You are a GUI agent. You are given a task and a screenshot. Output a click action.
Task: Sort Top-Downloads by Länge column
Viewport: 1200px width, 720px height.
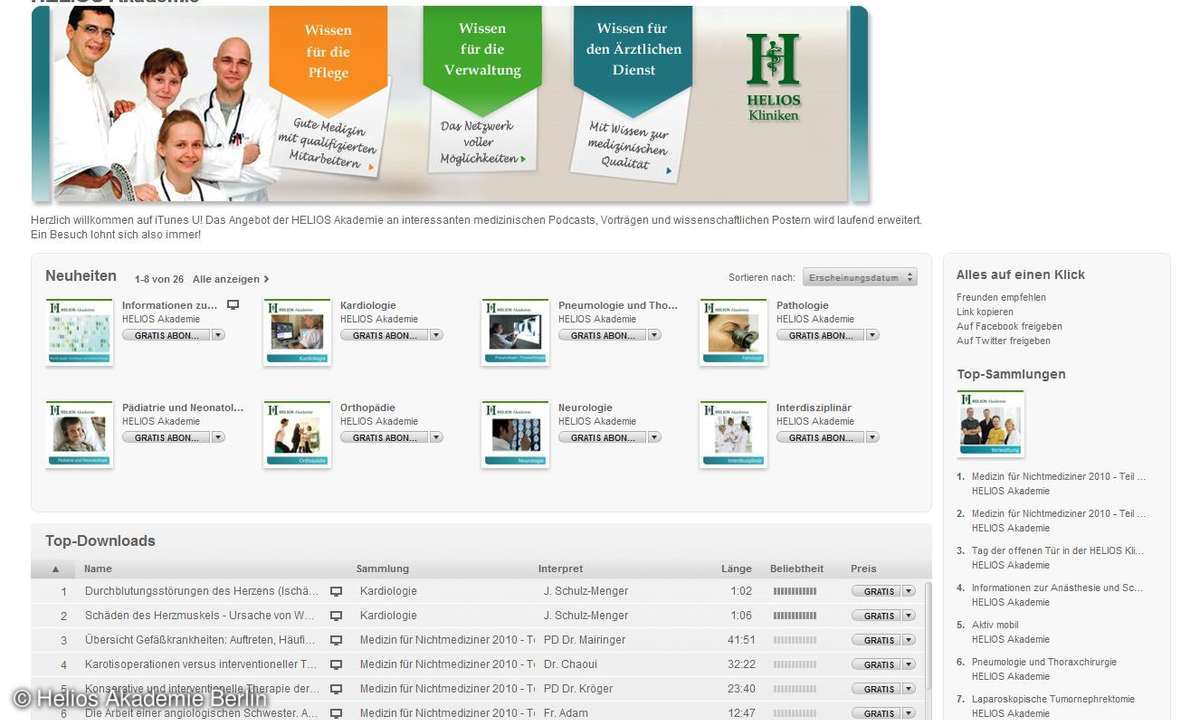click(x=737, y=568)
